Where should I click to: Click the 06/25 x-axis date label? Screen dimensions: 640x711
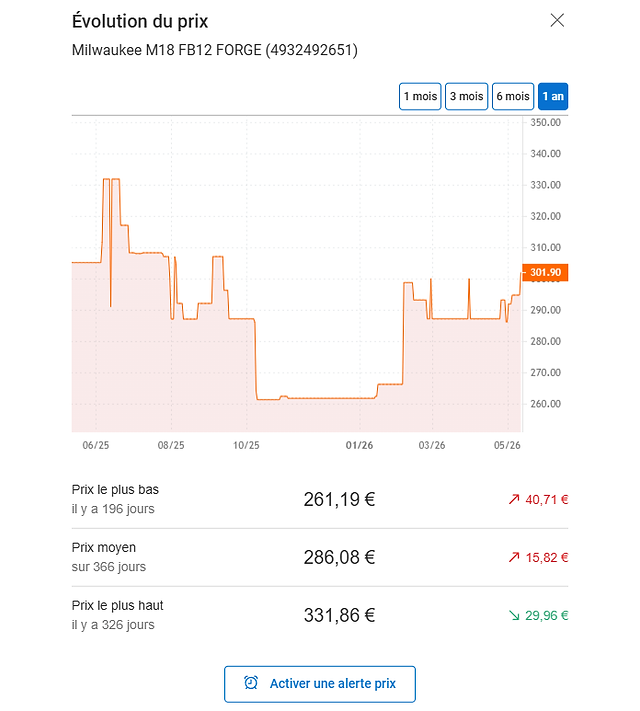coord(96,445)
